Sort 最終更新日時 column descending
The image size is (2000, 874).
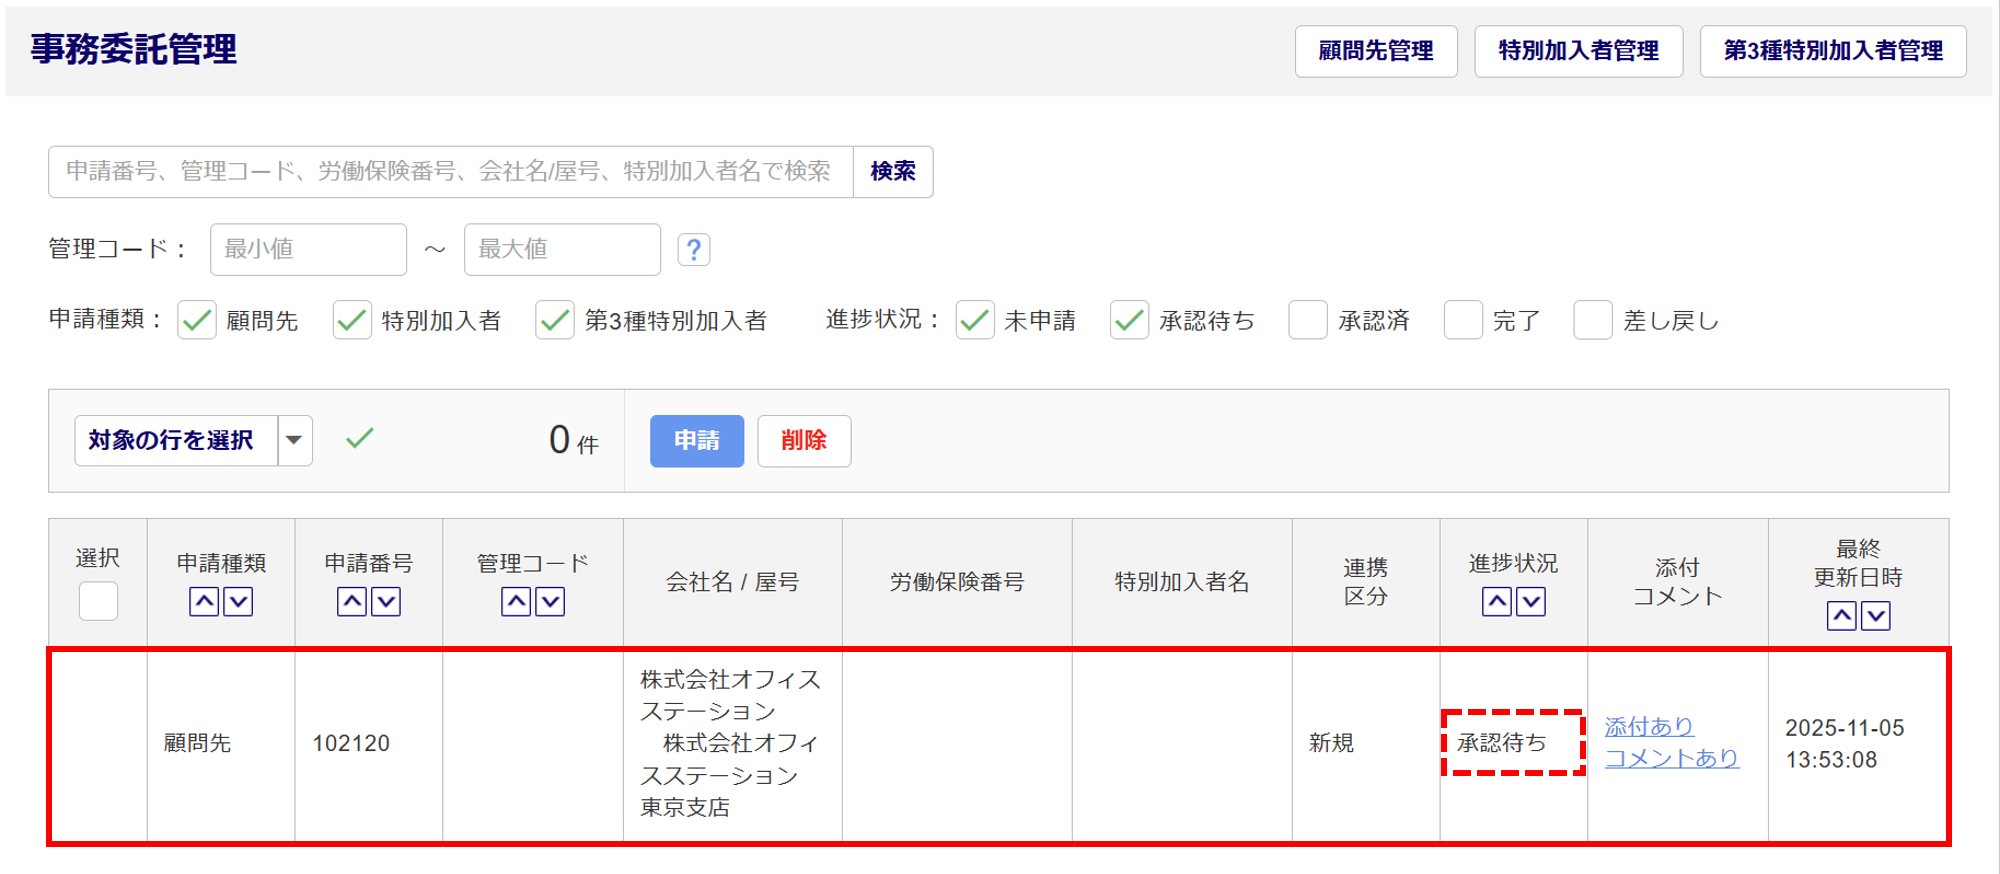(x=1876, y=616)
